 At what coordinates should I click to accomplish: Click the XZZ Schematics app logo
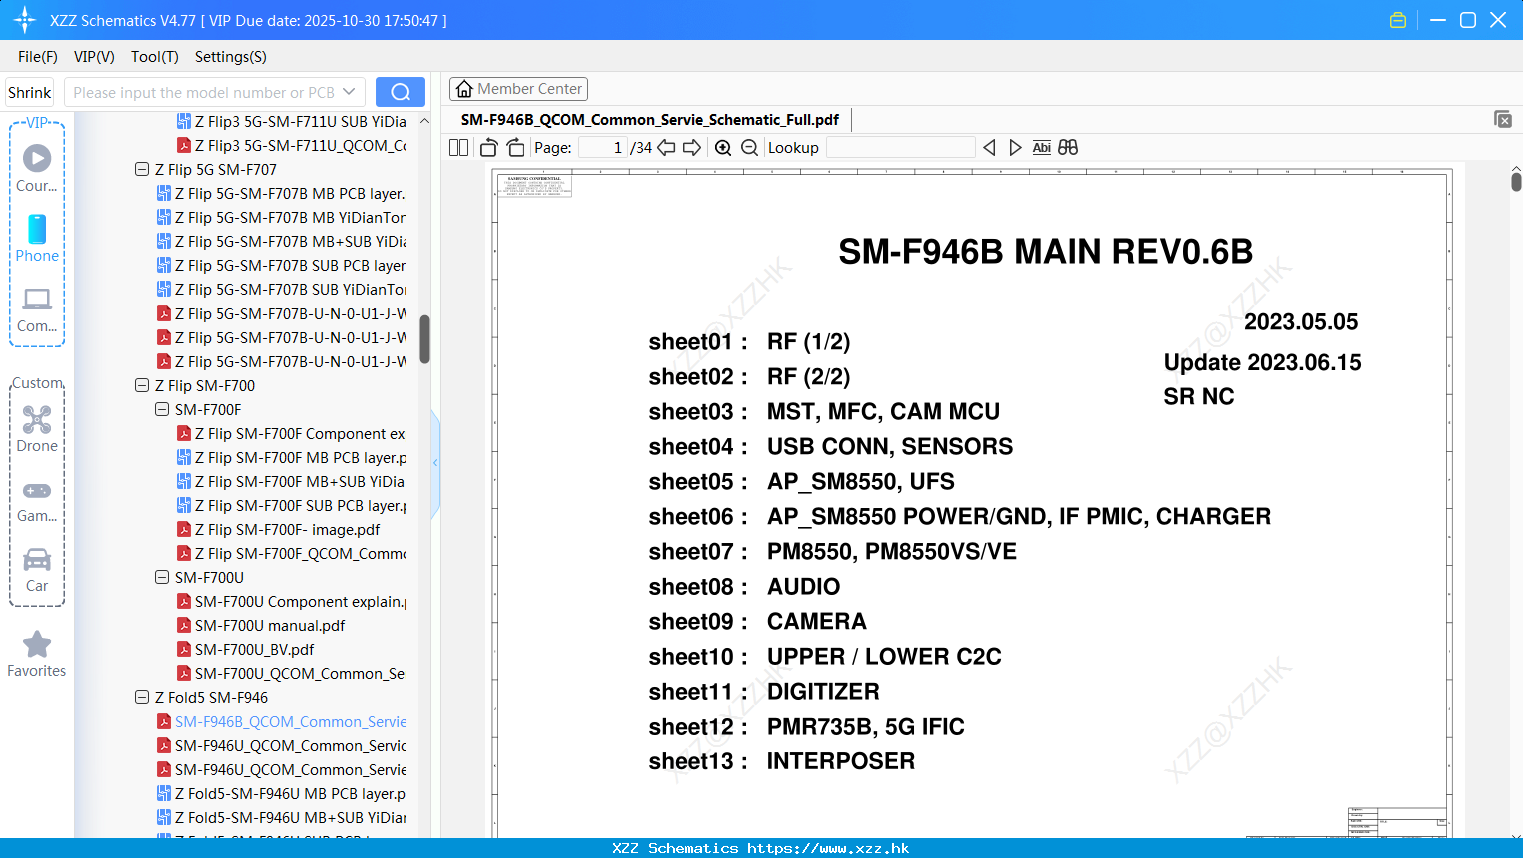coord(25,20)
